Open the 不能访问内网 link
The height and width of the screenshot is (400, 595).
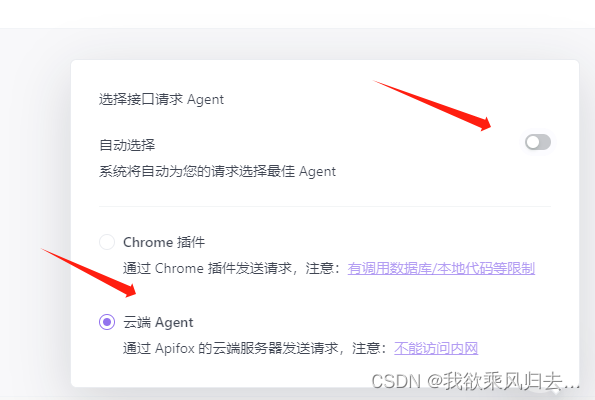(x=436, y=348)
